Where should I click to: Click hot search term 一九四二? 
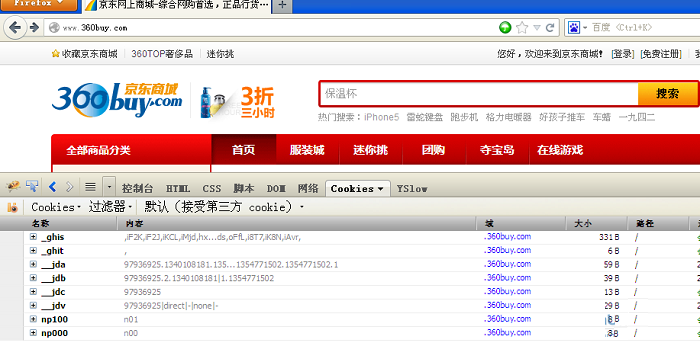coord(637,117)
